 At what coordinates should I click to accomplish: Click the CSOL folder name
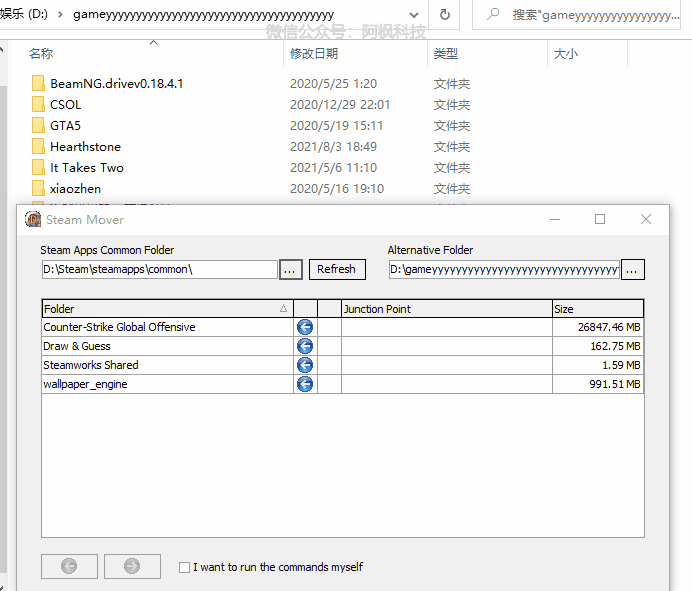65,105
